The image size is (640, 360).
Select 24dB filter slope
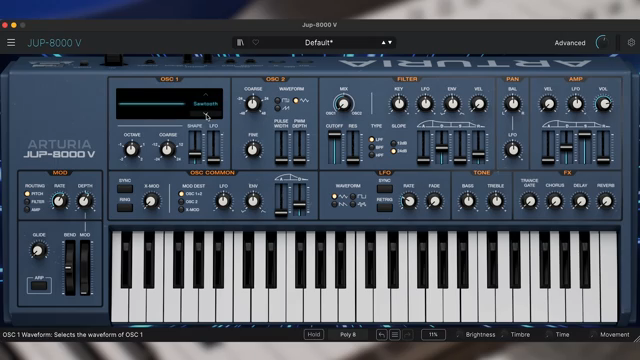coord(393,151)
